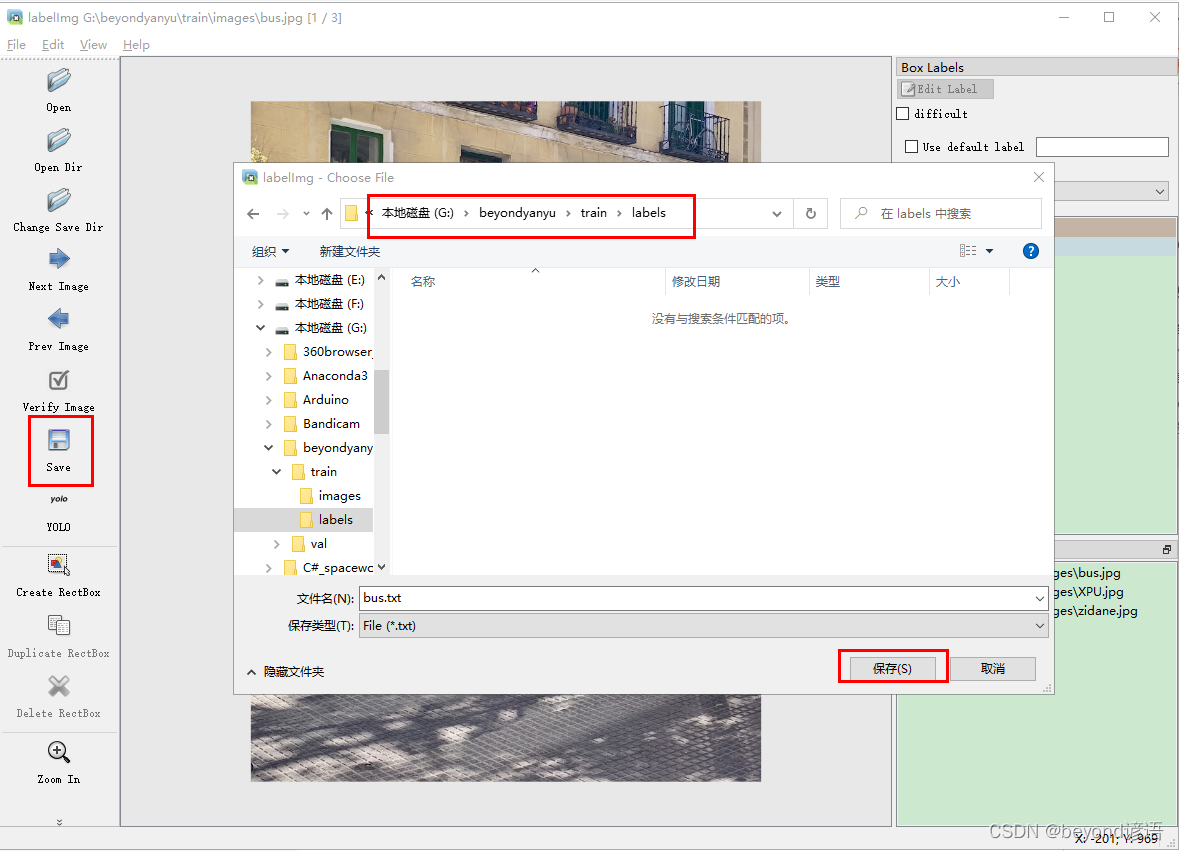
Task: Expand the 本地磁盘 (E:) tree node
Action: (x=260, y=280)
